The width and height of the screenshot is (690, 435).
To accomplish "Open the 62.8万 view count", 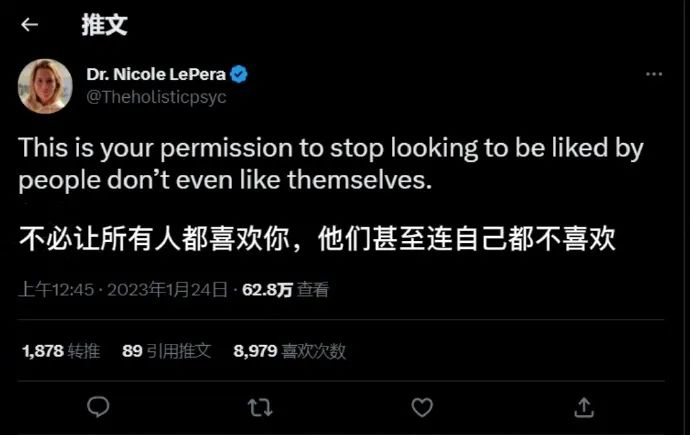I will [x=267, y=290].
